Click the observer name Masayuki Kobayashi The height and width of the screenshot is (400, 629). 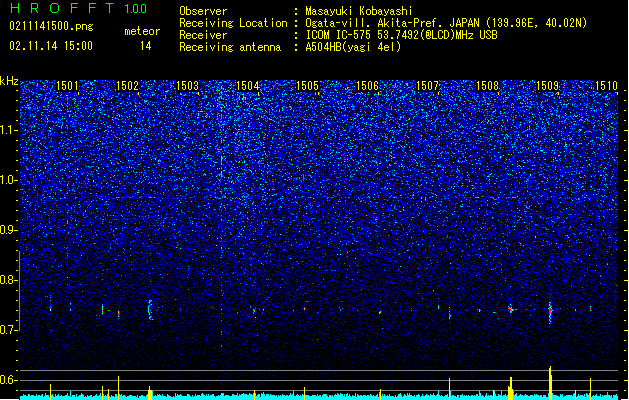pyautogui.click(x=359, y=11)
